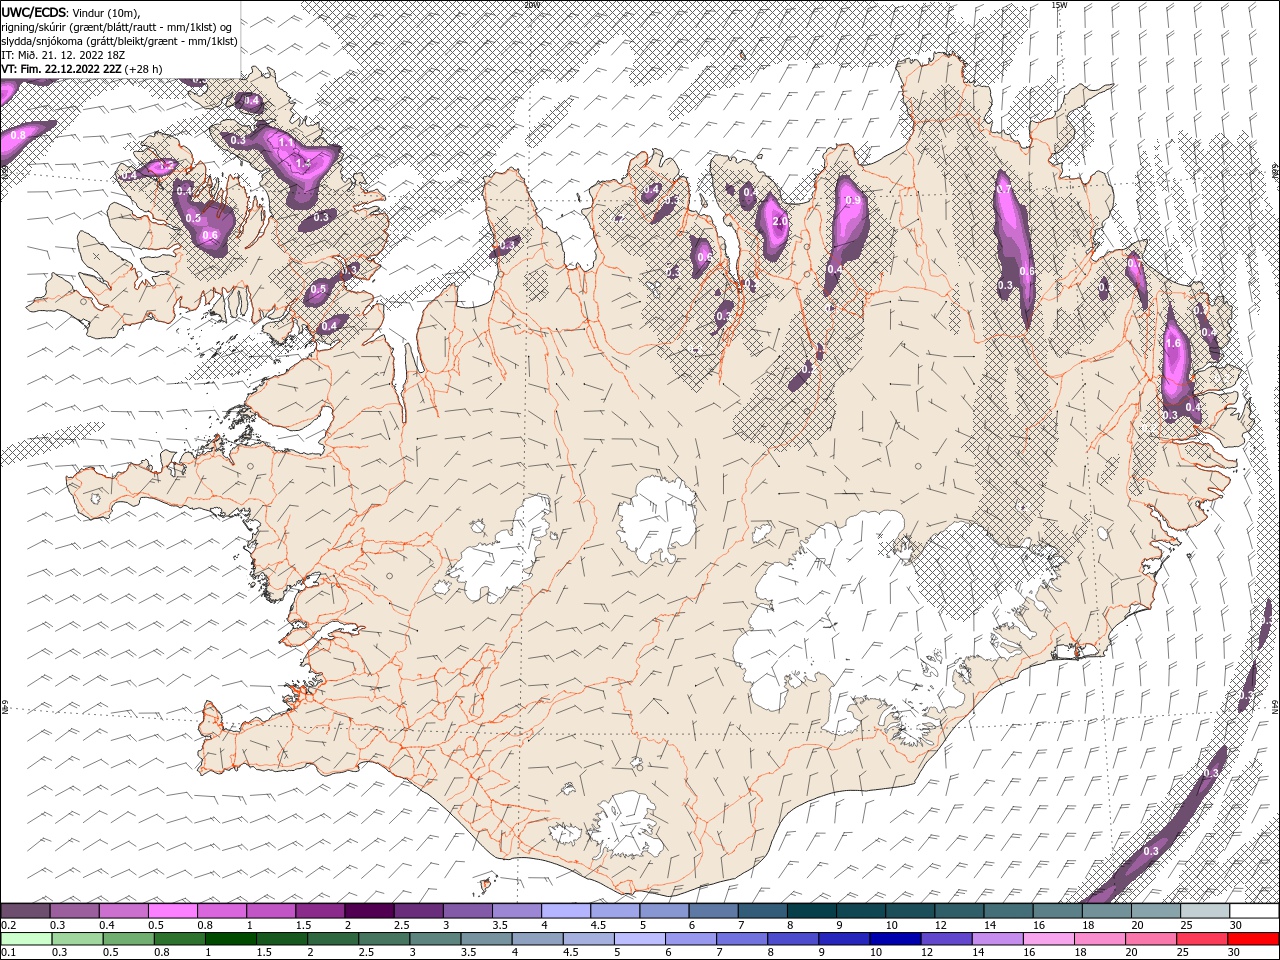Pick the upper legend swatch between 0.3 and 0.4
Screen dimensions: 1280x960
click(x=74, y=911)
